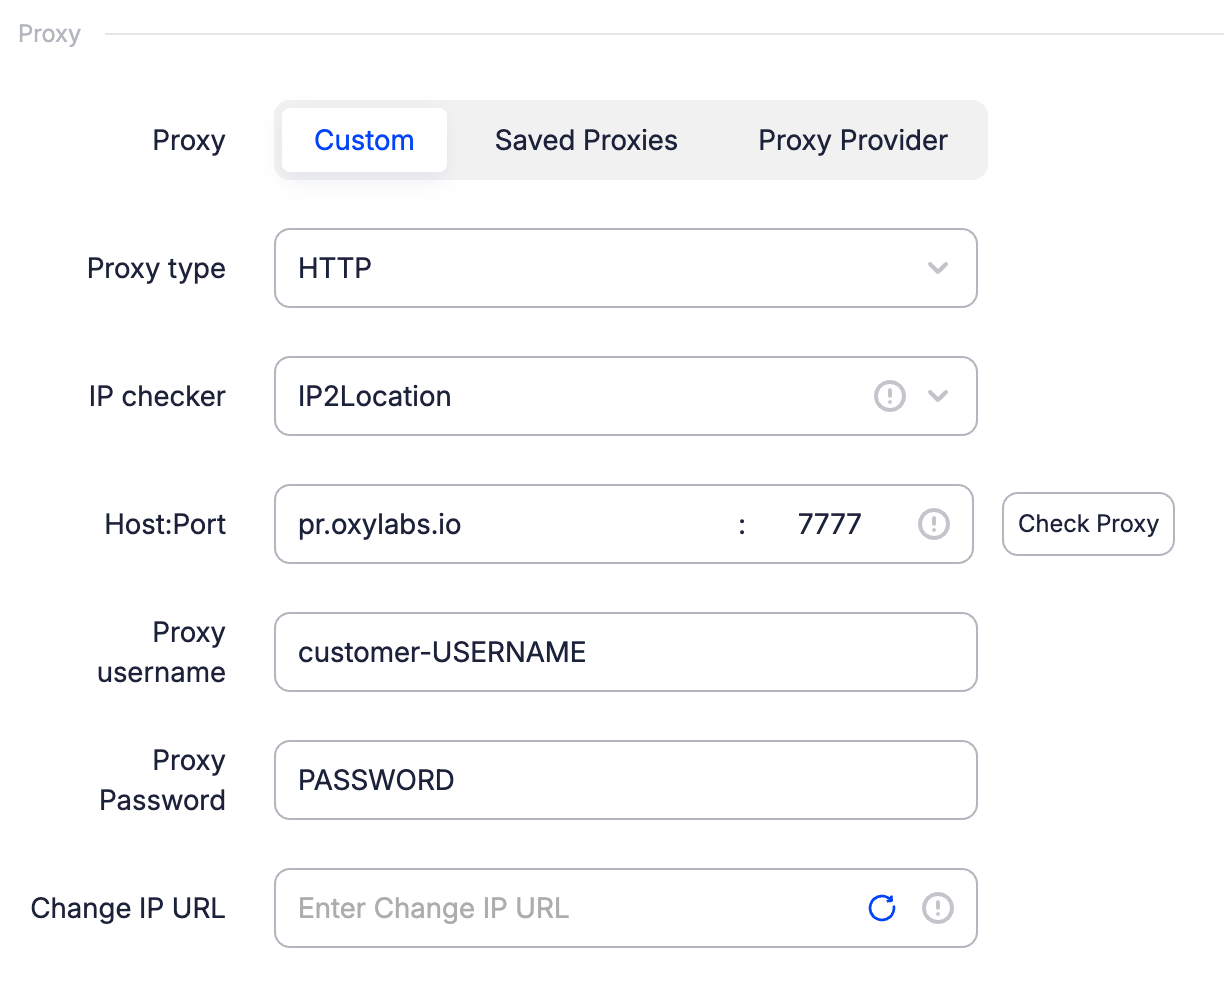Viewport: 1224px width, 994px height.
Task: Click the info icon in IP checker field
Action: 889,396
